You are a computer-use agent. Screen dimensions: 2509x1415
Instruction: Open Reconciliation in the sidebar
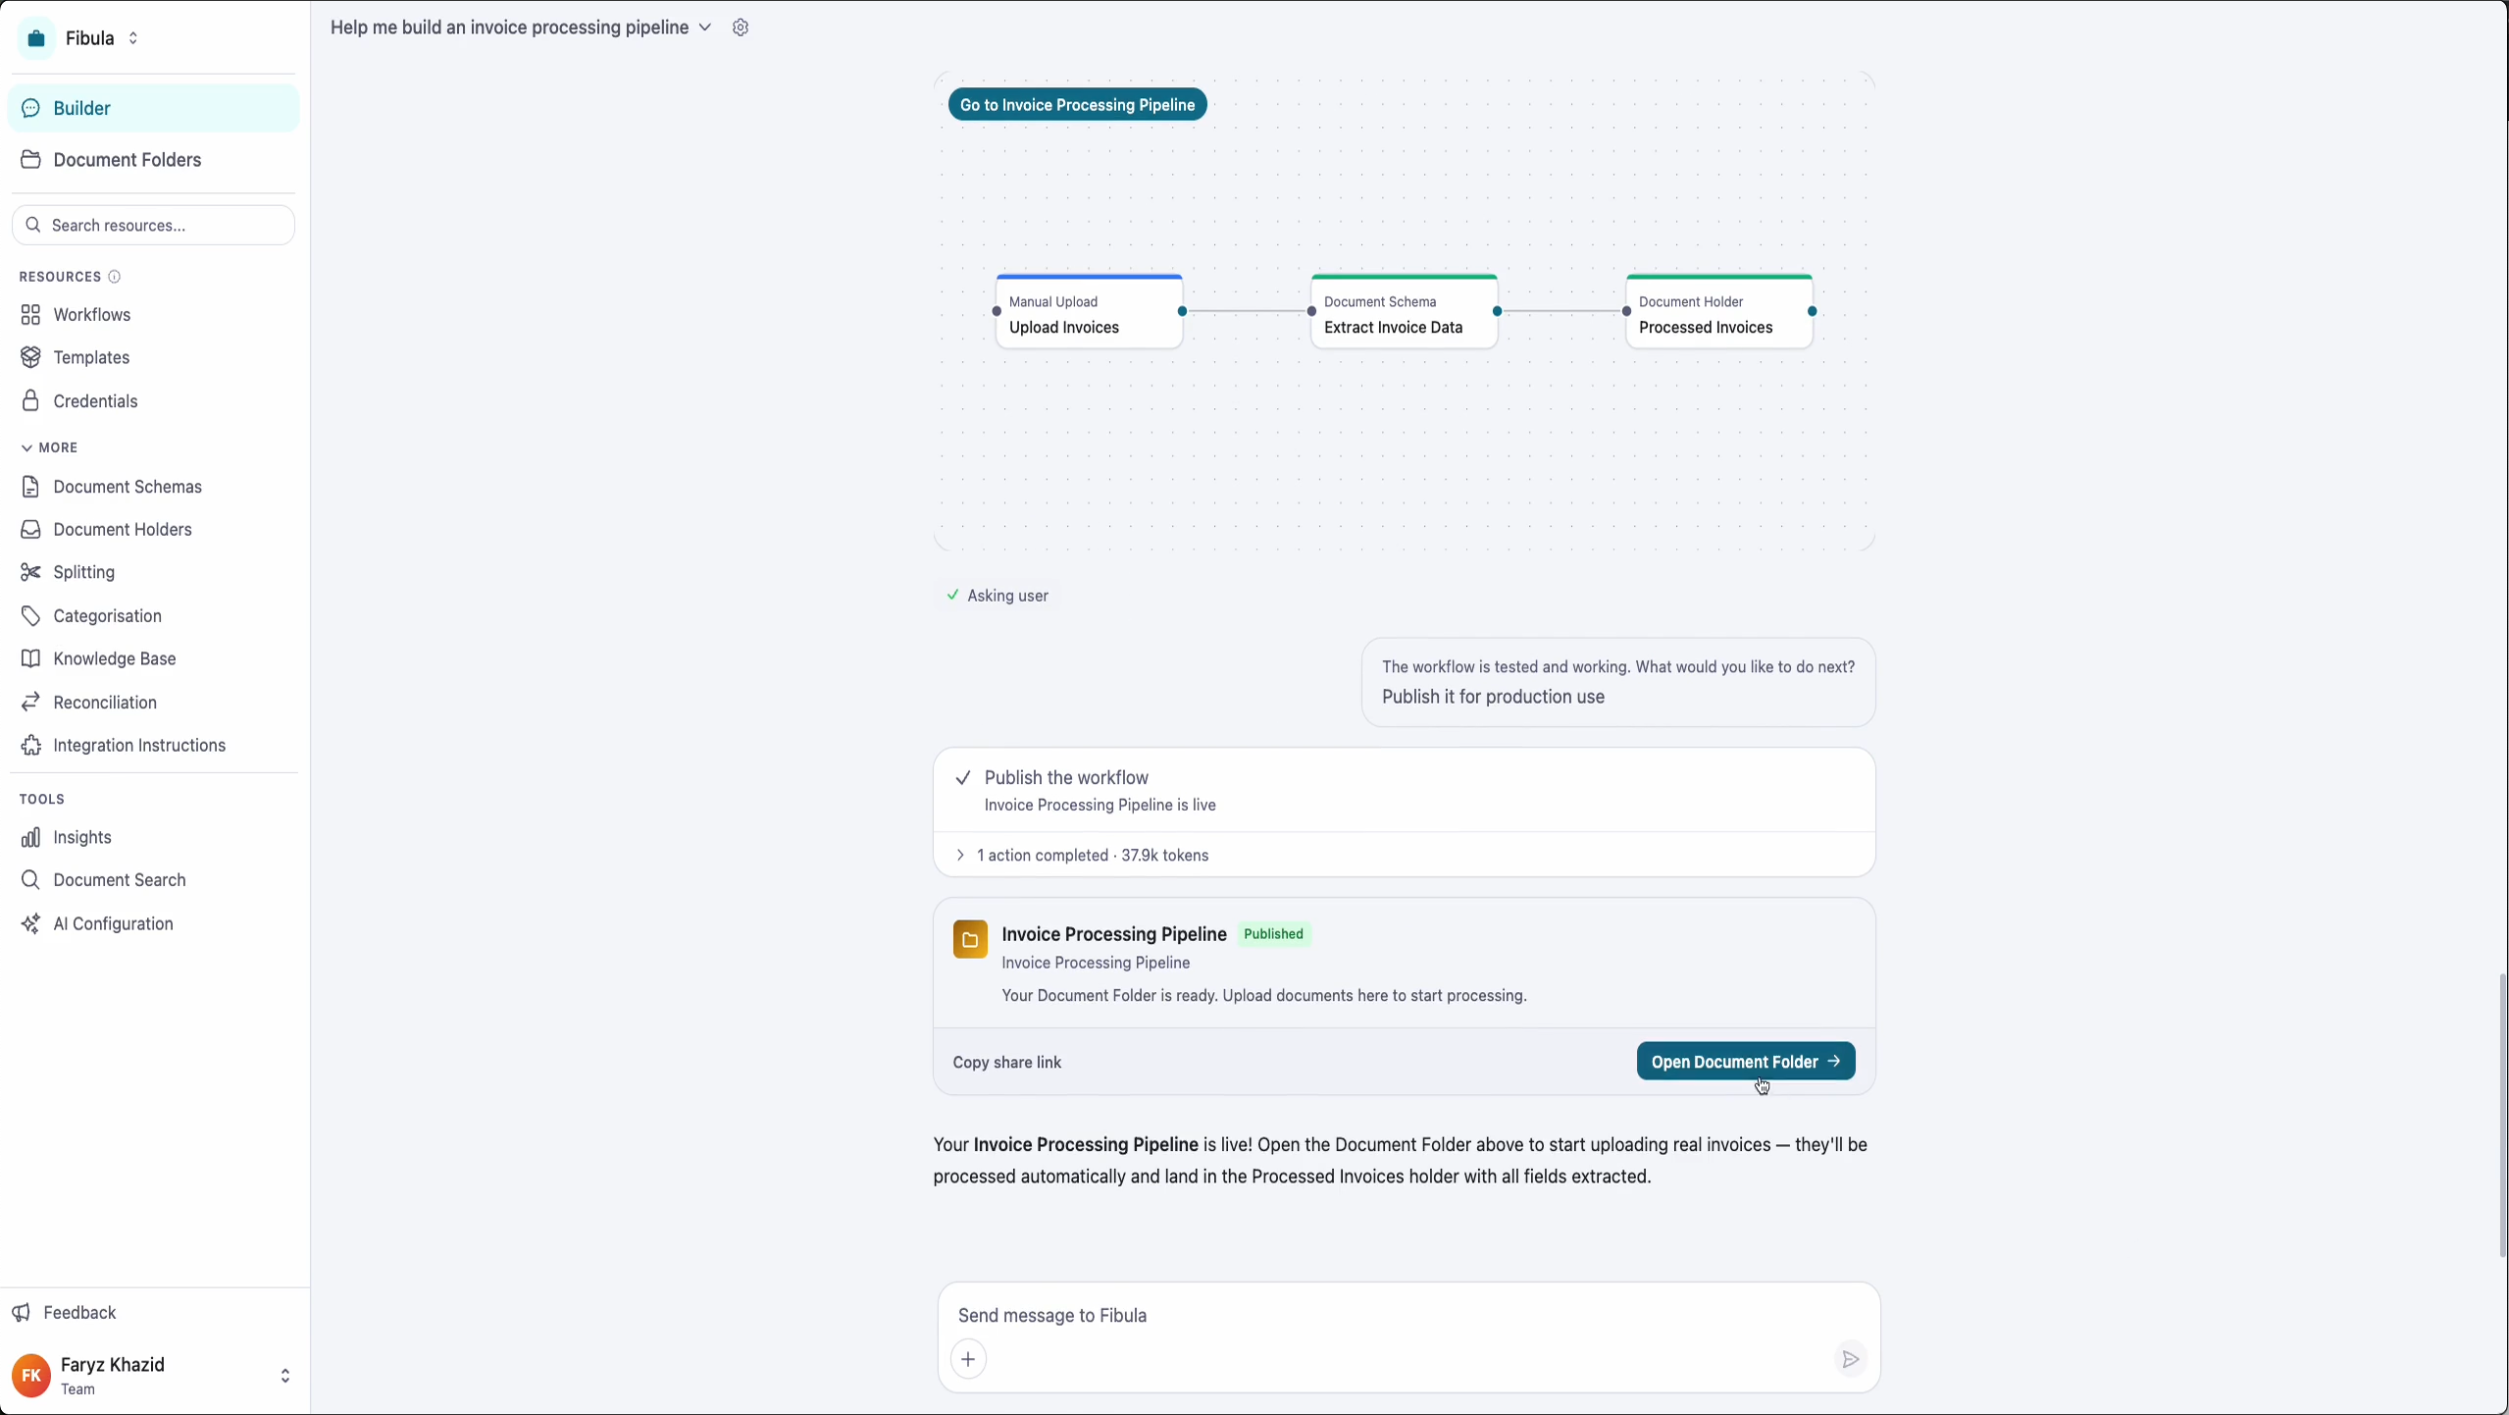point(153,702)
